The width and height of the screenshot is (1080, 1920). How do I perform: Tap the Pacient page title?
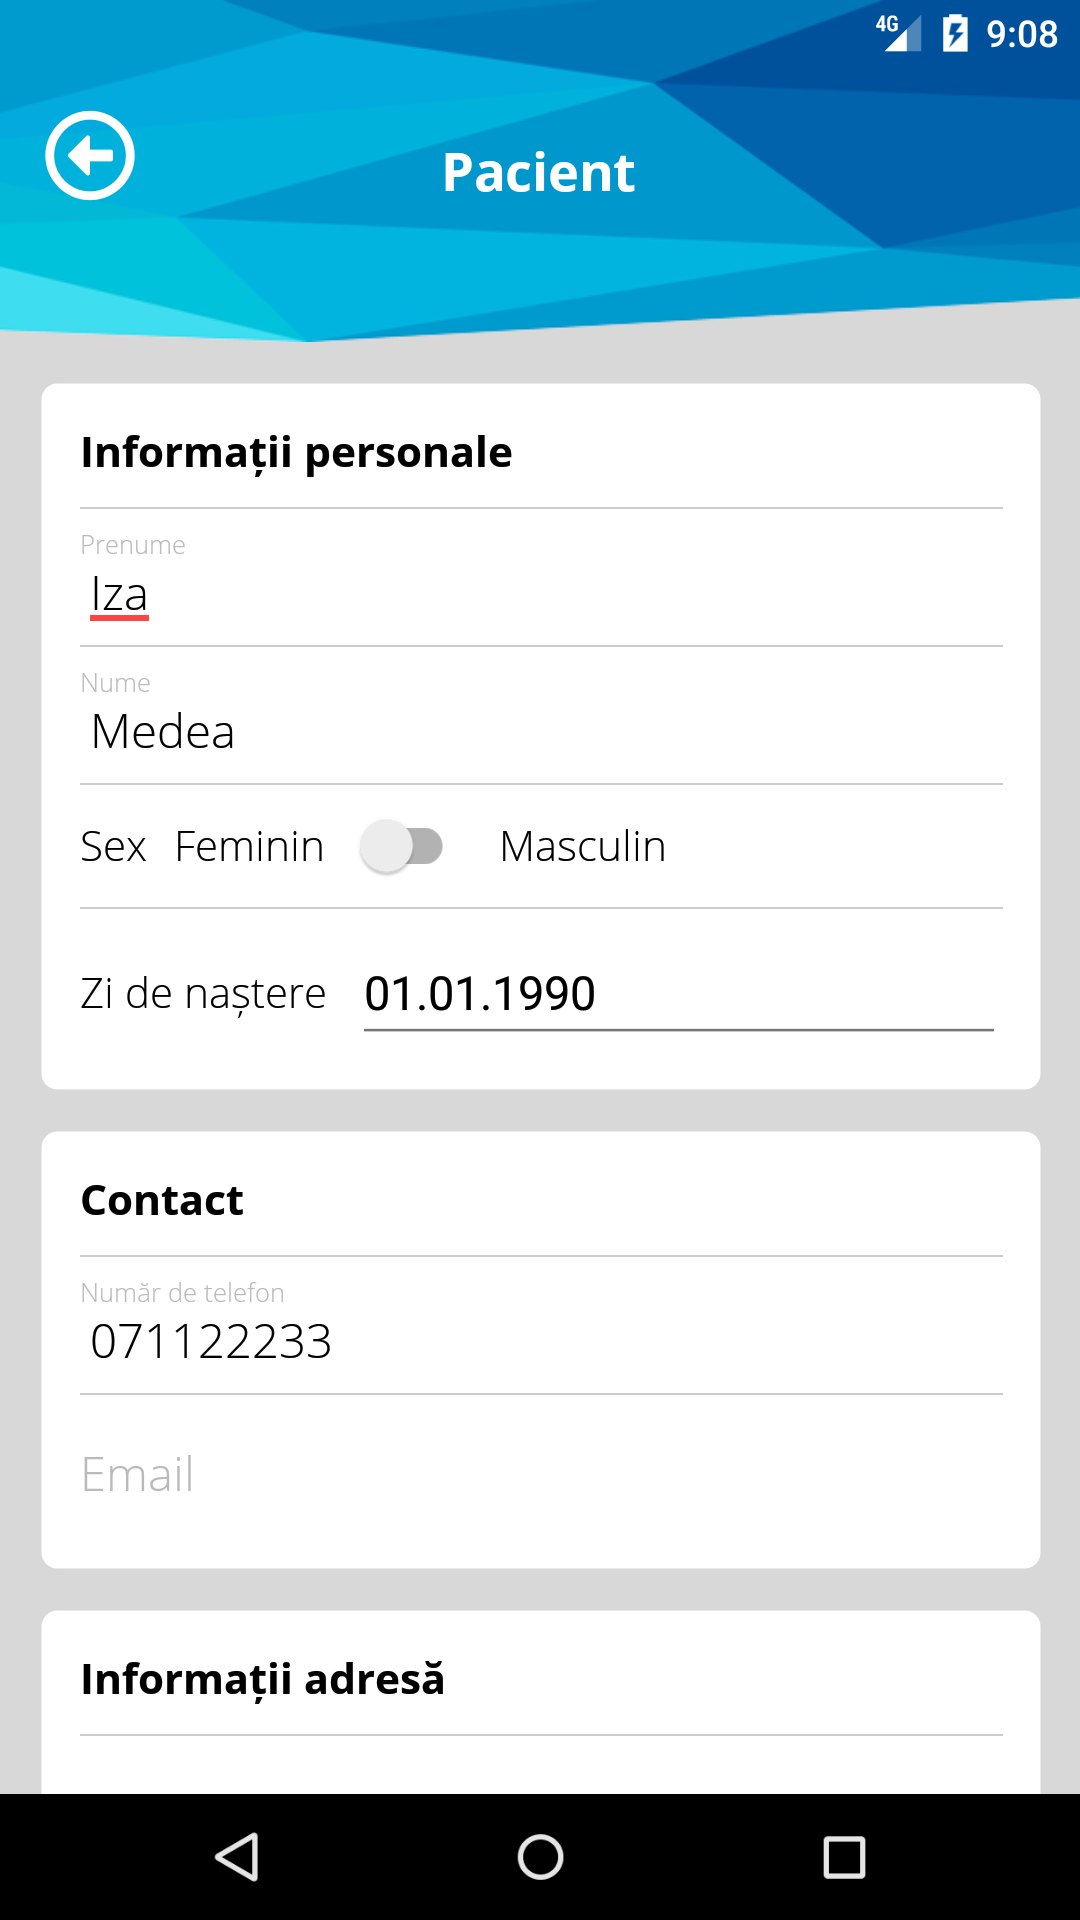pyautogui.click(x=538, y=172)
